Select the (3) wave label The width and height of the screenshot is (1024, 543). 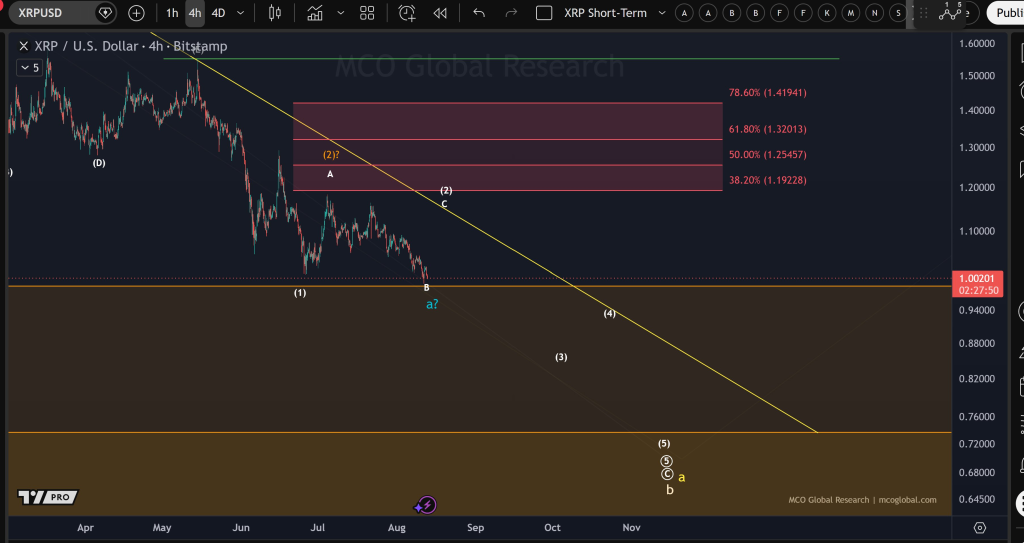click(x=561, y=357)
